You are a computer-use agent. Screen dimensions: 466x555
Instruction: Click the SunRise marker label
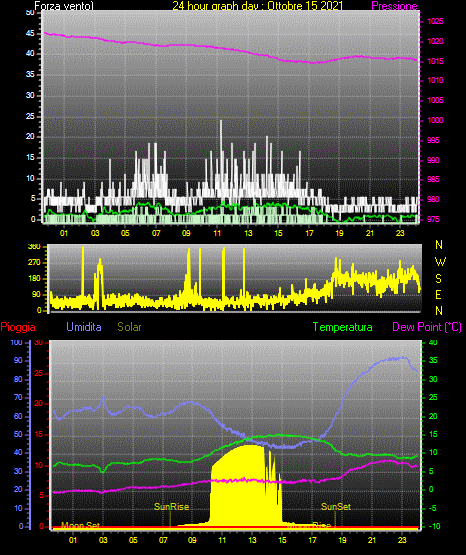[171, 507]
